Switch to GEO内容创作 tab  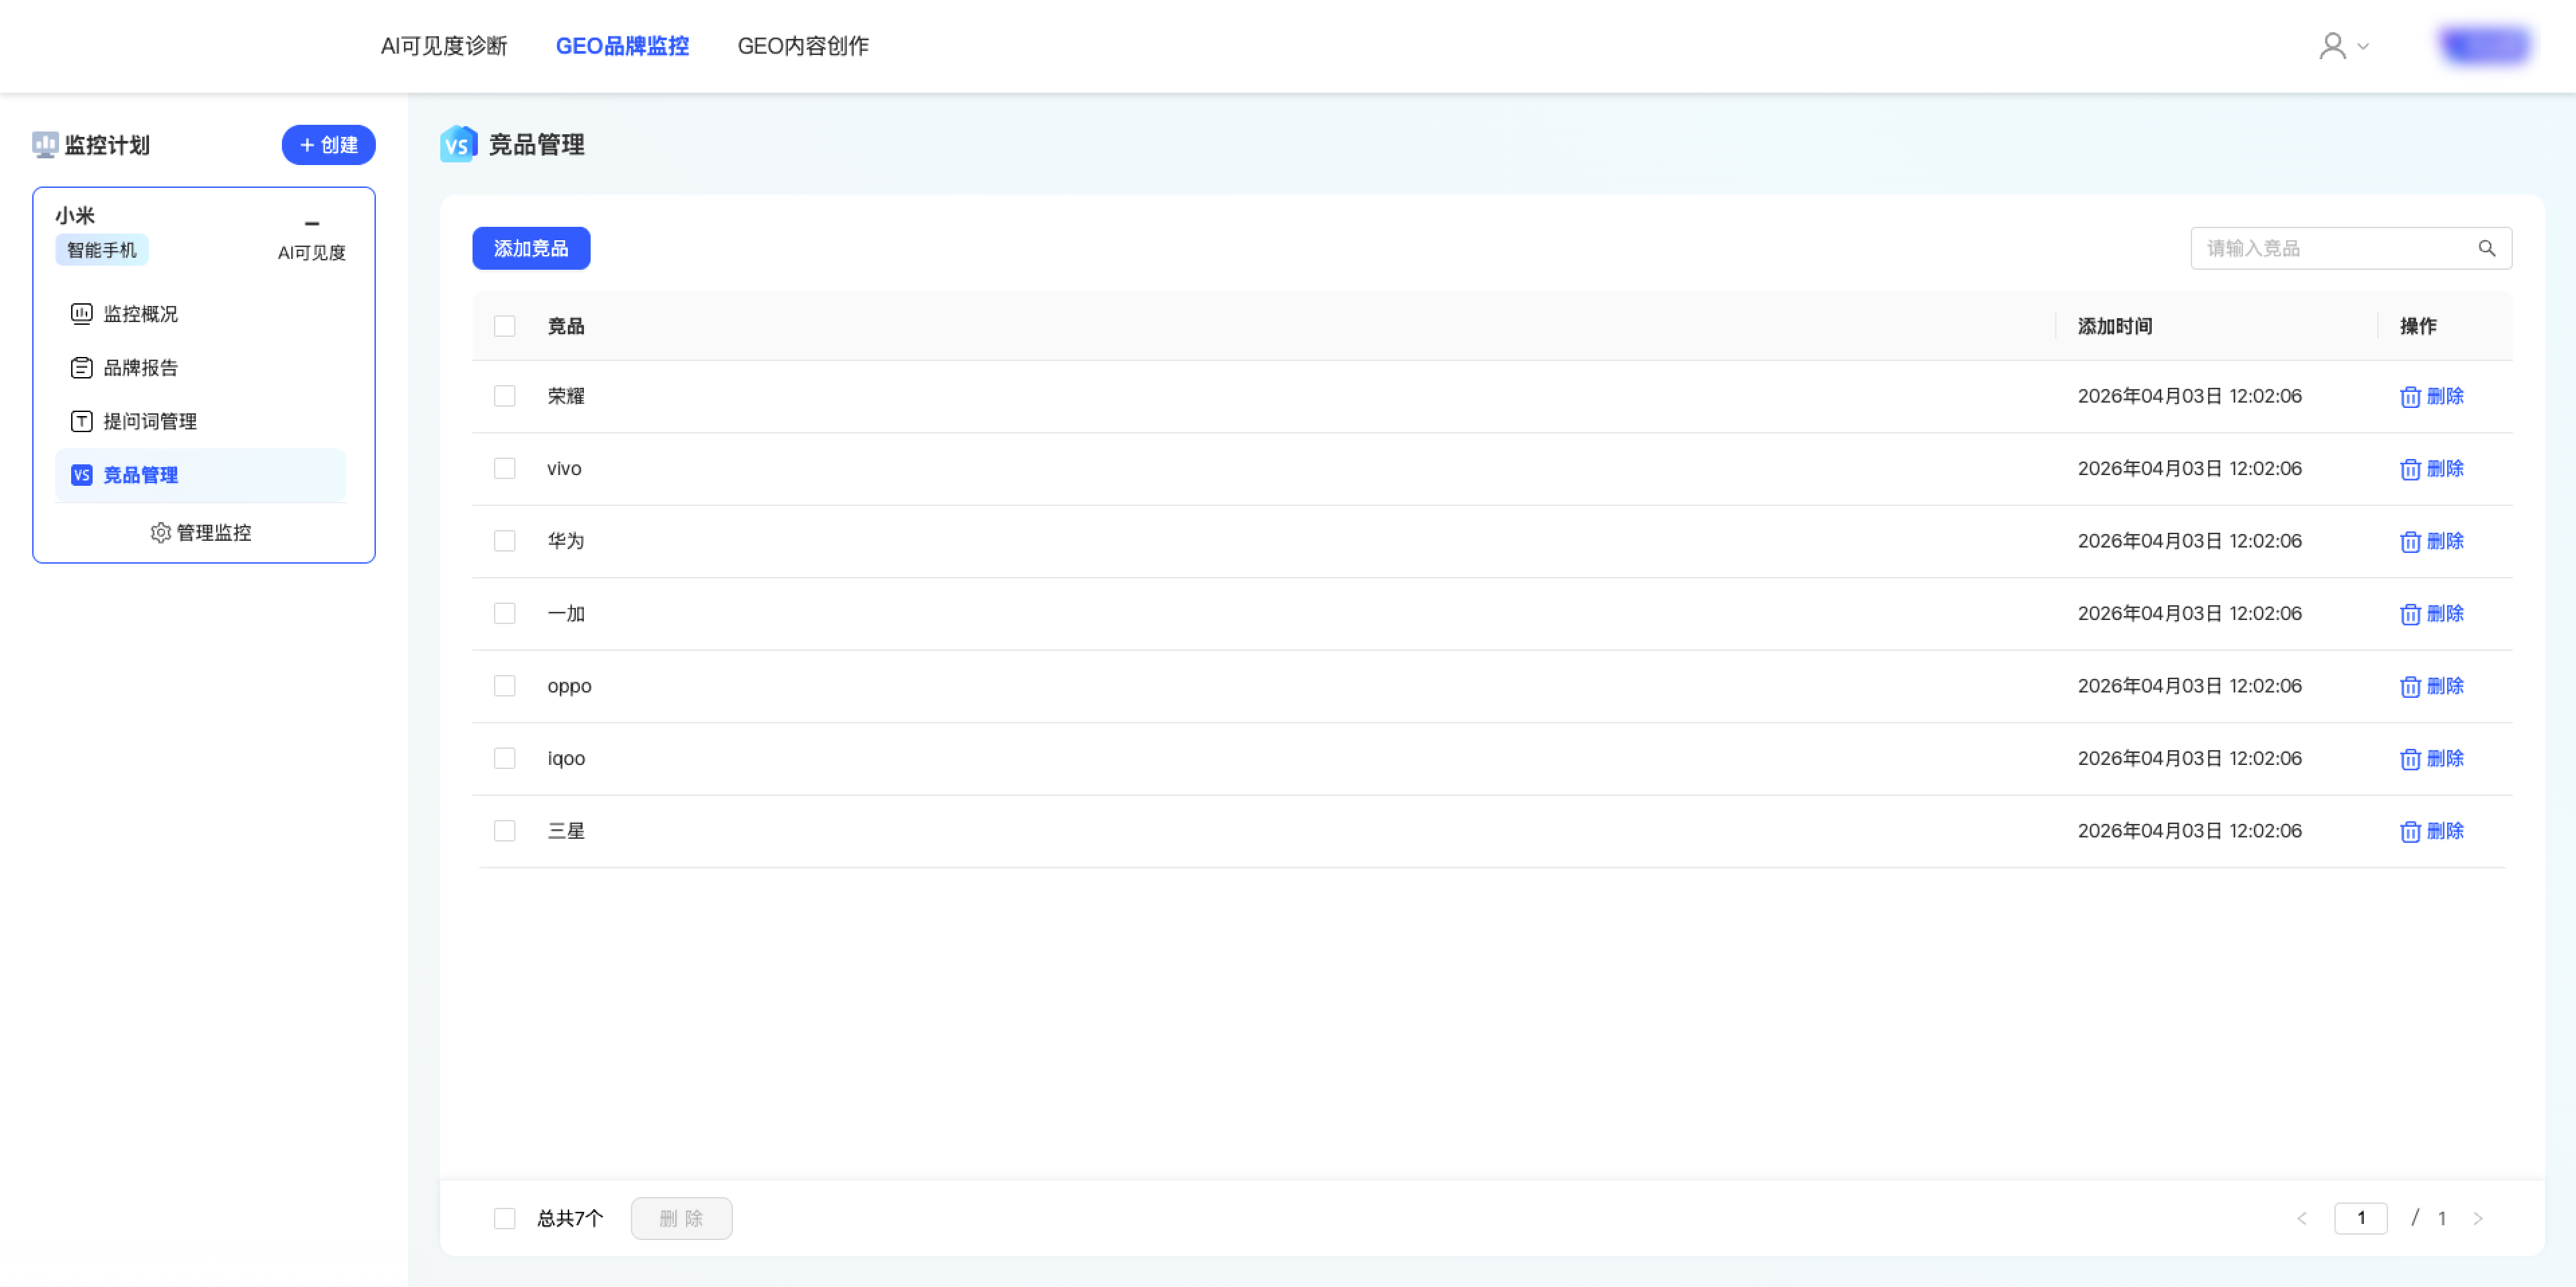click(803, 46)
